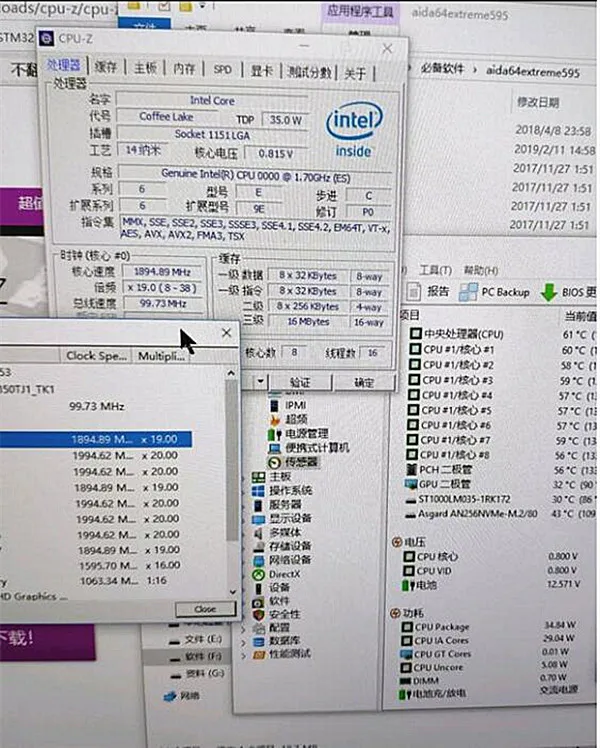Select the DirectX Xbox icon
Image resolution: width=600 pixels, height=748 pixels.
tap(259, 574)
